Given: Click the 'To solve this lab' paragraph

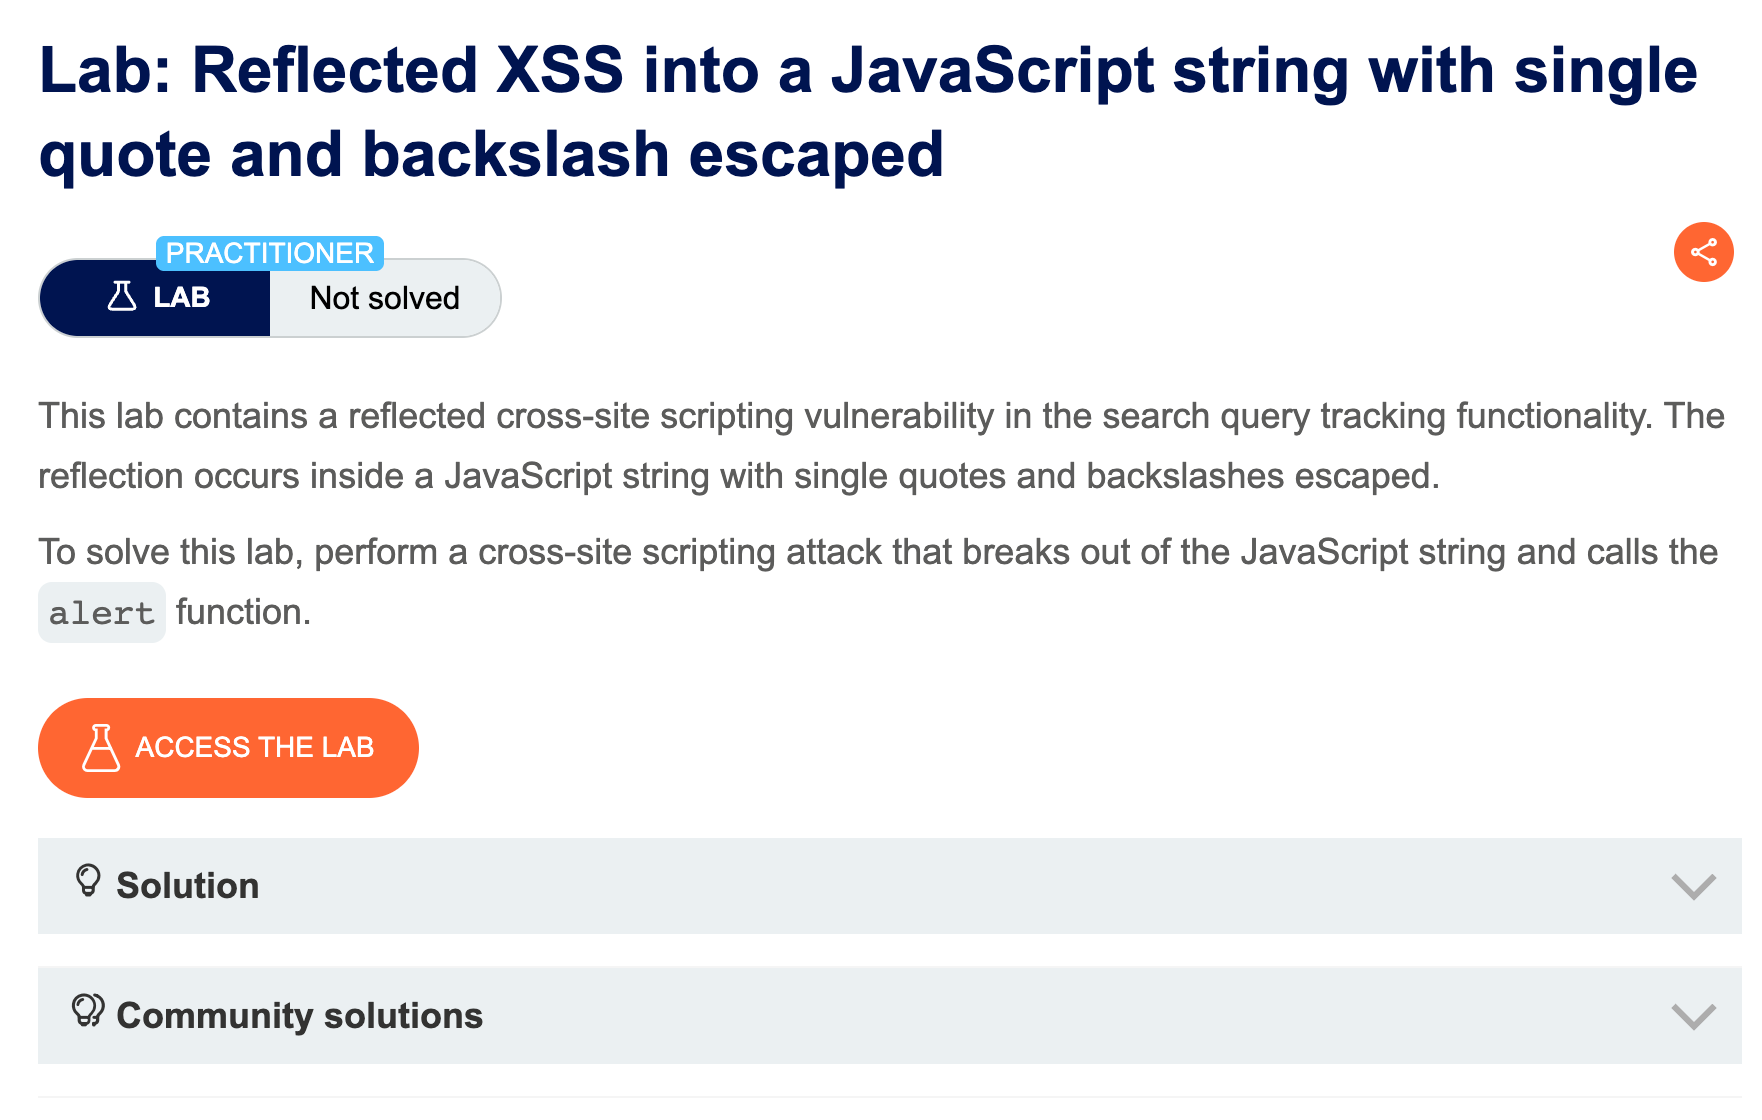Looking at the screenshot, I should (x=878, y=582).
